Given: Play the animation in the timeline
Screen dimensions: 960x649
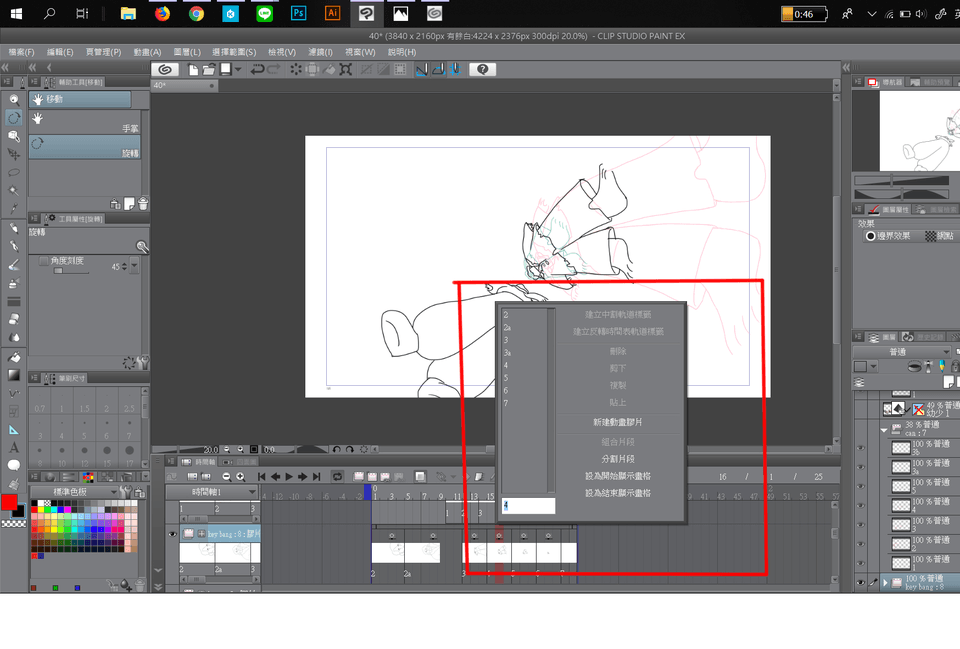Looking at the screenshot, I should click(x=289, y=477).
